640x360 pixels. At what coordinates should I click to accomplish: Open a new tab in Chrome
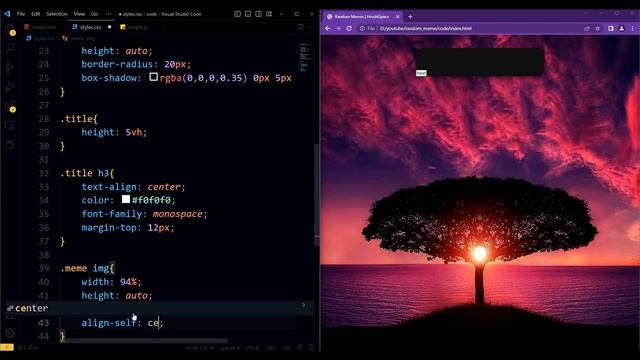[x=410, y=17]
